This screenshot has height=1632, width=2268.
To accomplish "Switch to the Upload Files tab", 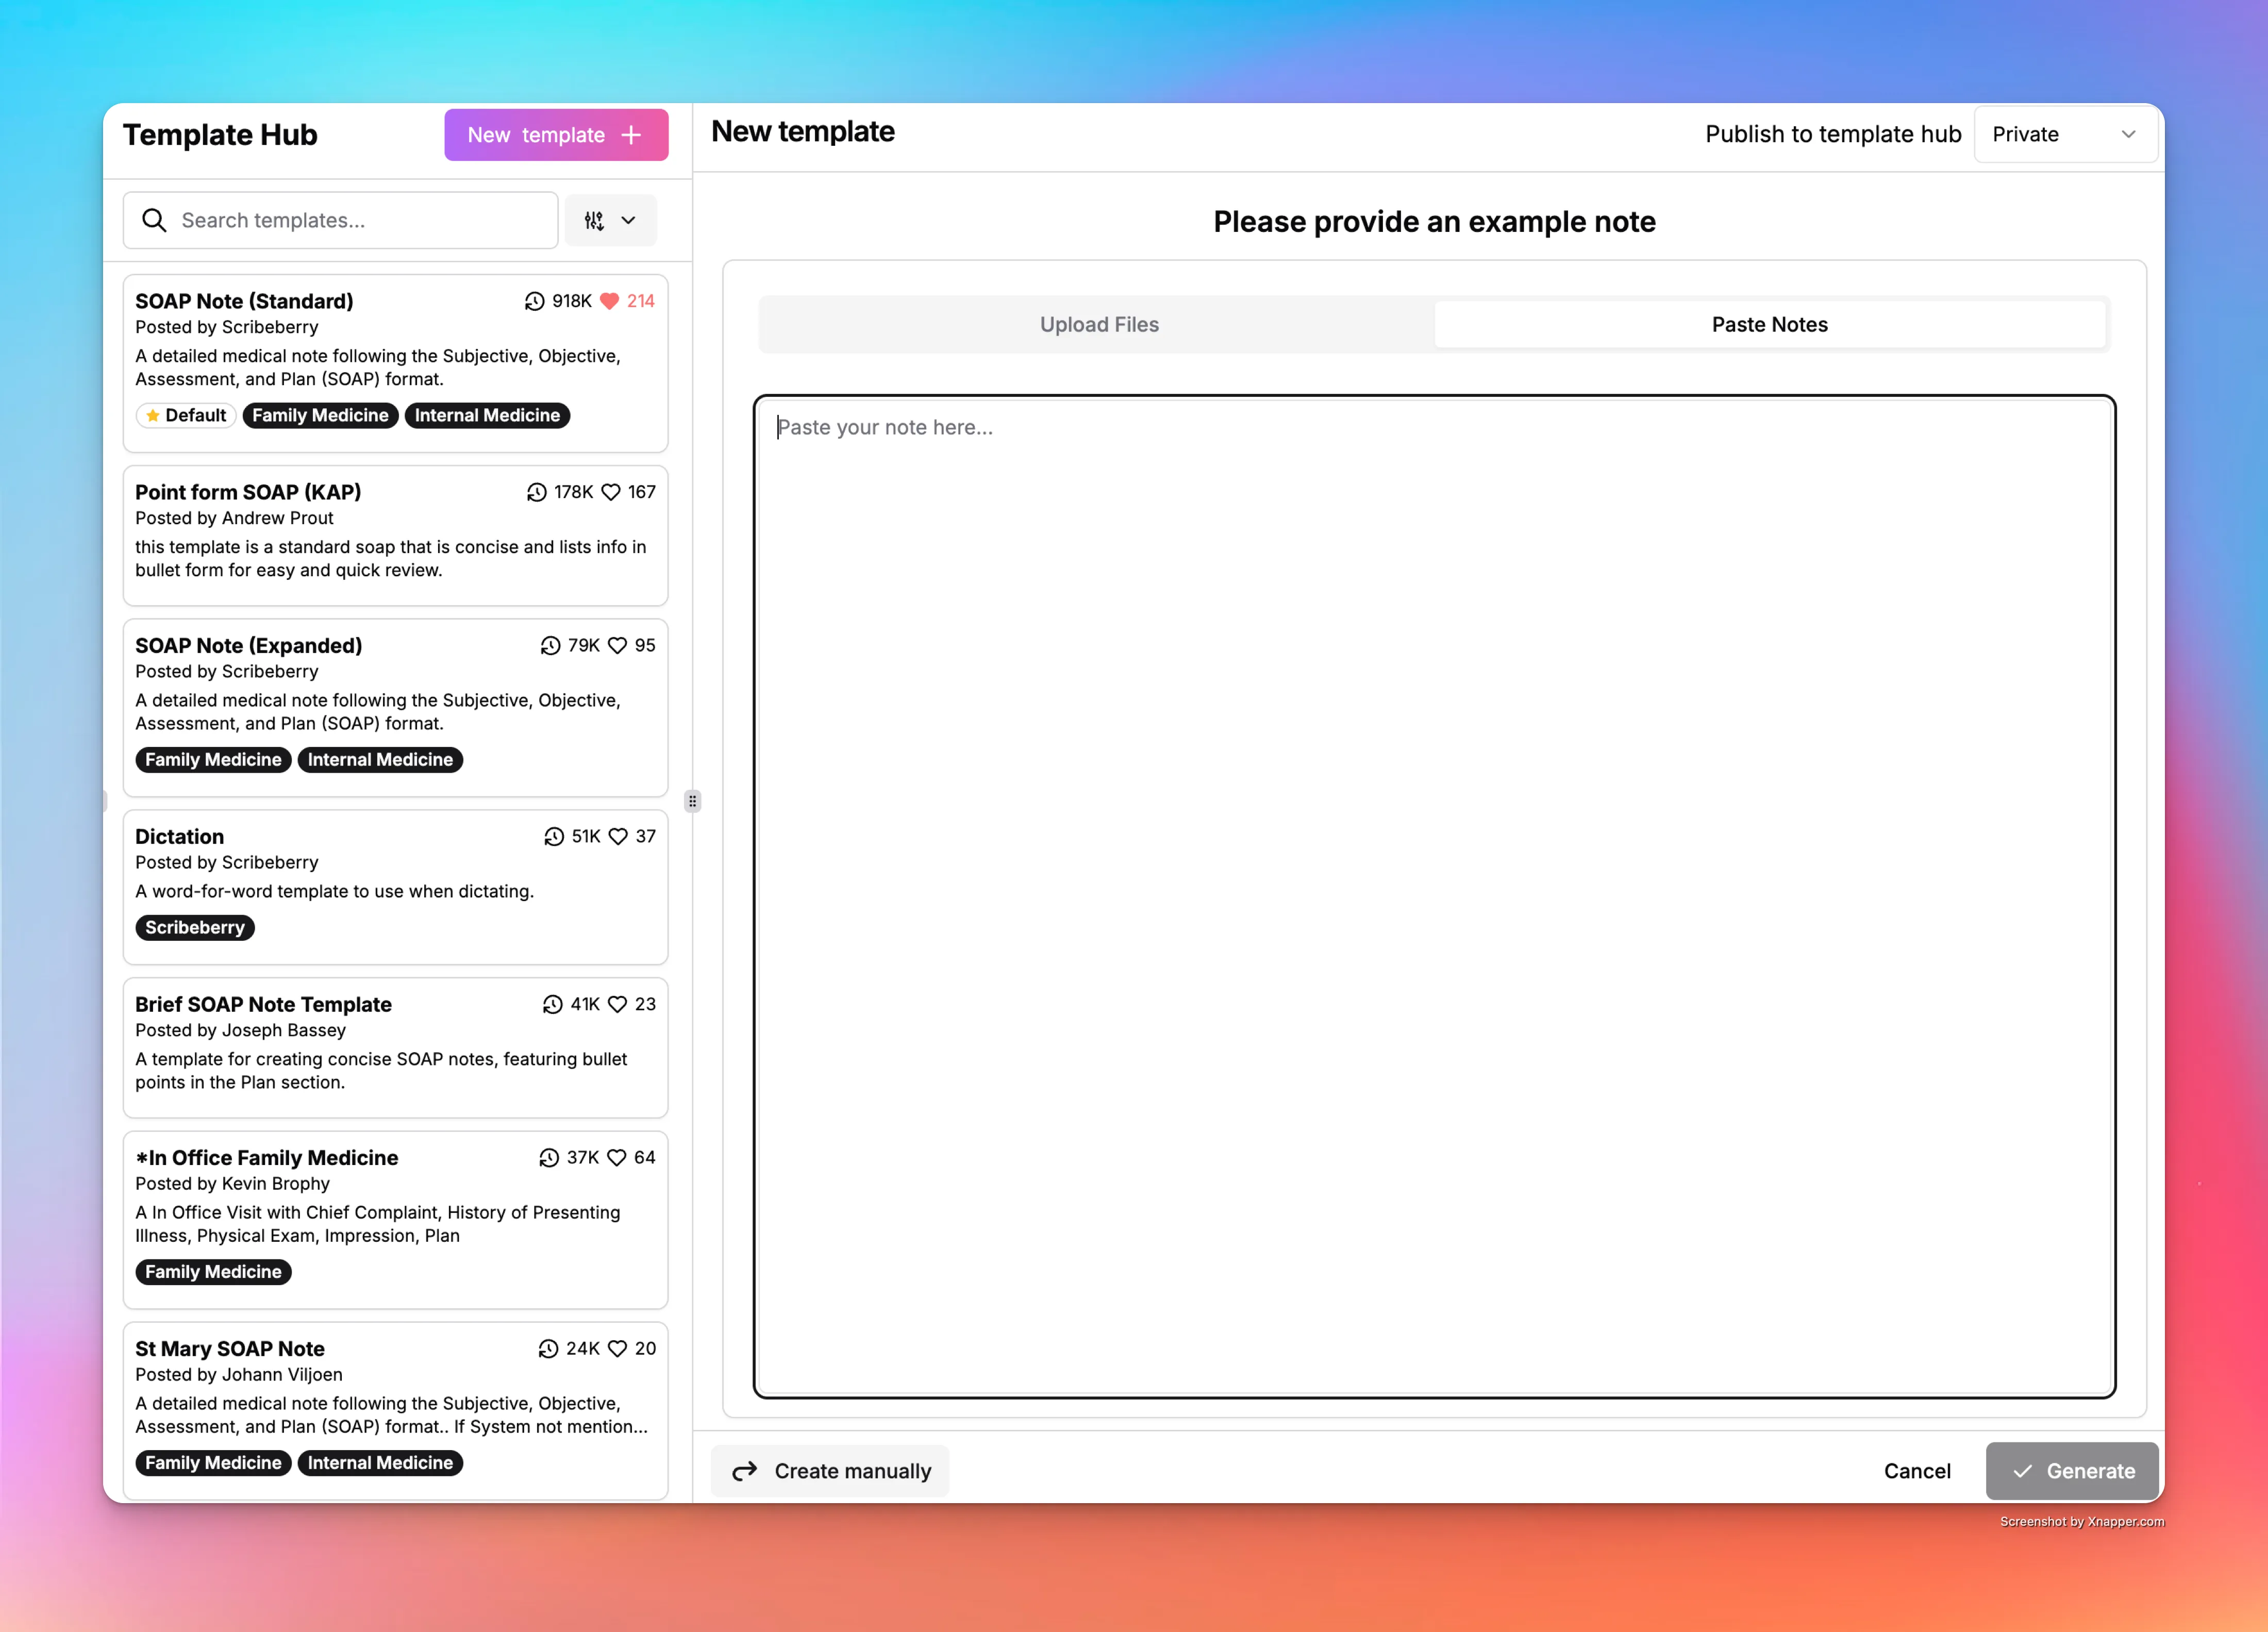I will (x=1098, y=324).
